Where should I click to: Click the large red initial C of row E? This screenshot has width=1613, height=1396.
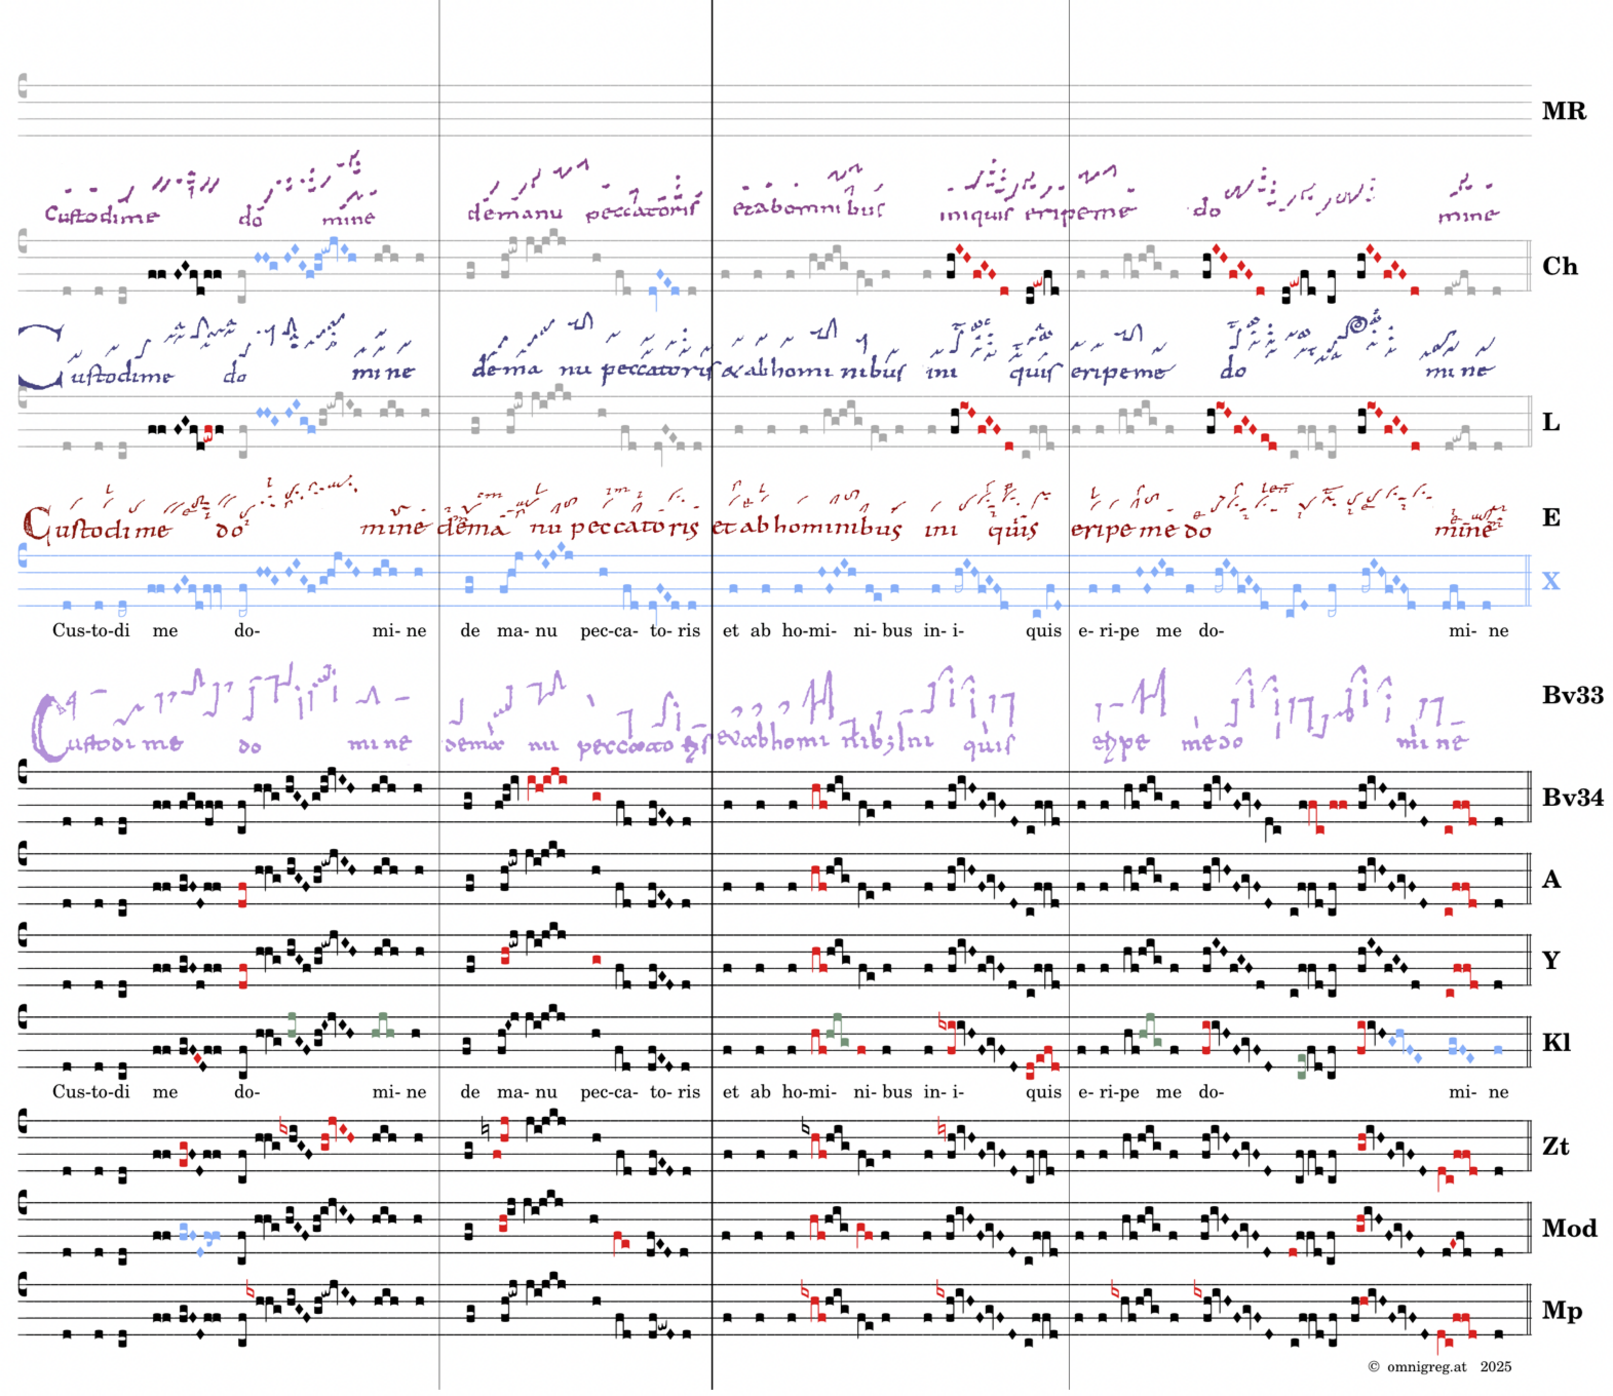pos(36,524)
